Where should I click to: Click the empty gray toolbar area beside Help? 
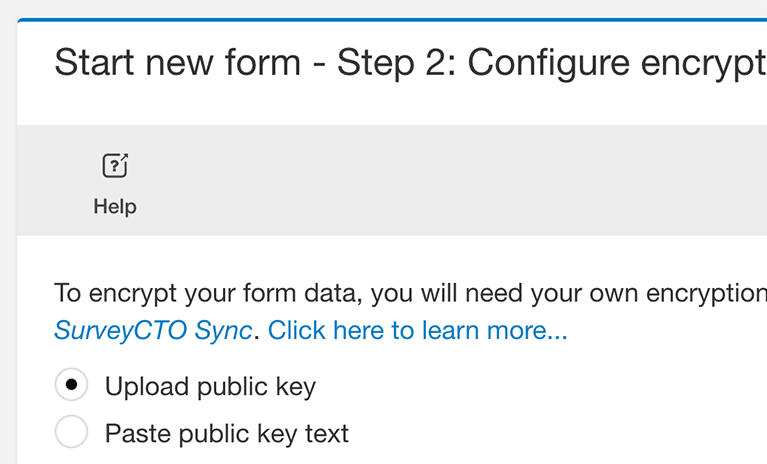click(x=440, y=181)
